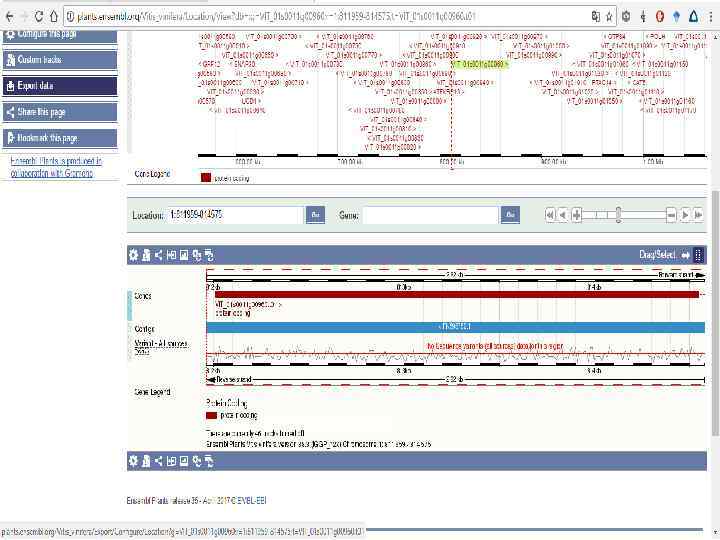Click export image icon in lower image toolbar
This screenshot has width=720, height=540.
[x=184, y=461]
